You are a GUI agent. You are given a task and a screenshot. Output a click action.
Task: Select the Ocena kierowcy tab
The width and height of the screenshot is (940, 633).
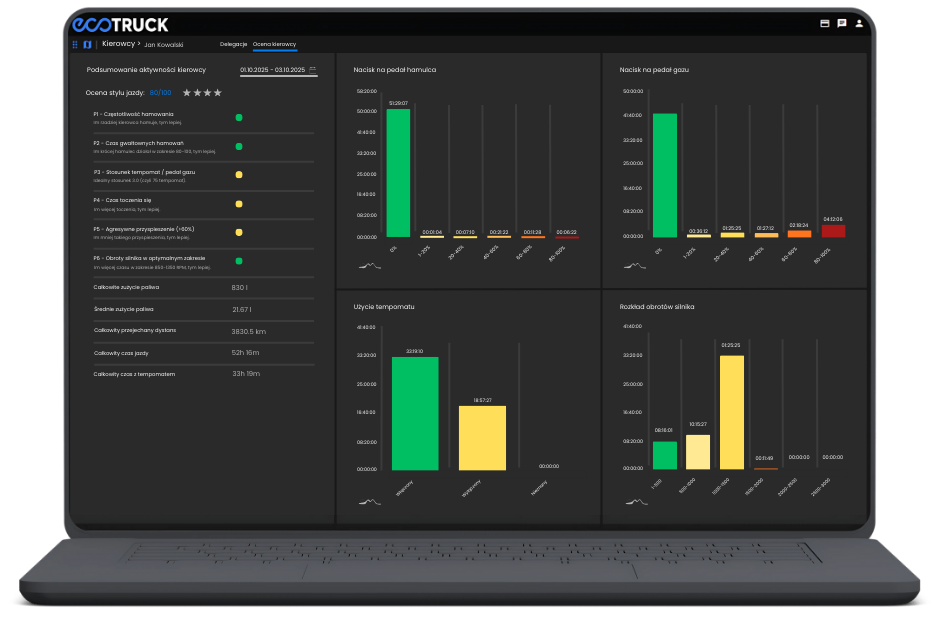point(275,44)
